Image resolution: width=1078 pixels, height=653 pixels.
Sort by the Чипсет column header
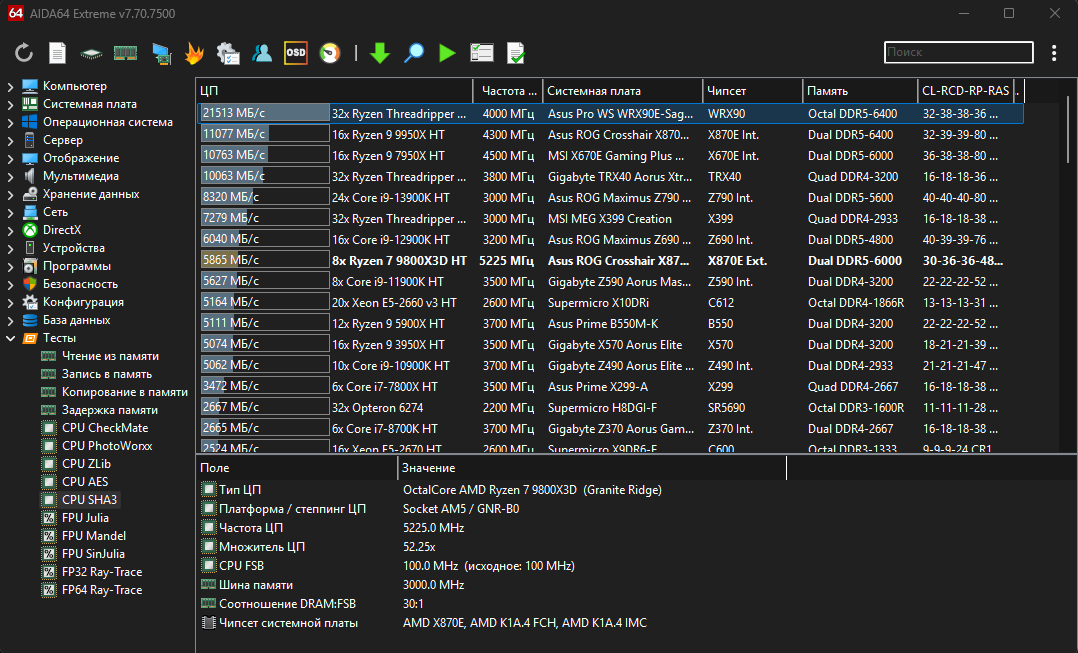point(753,91)
